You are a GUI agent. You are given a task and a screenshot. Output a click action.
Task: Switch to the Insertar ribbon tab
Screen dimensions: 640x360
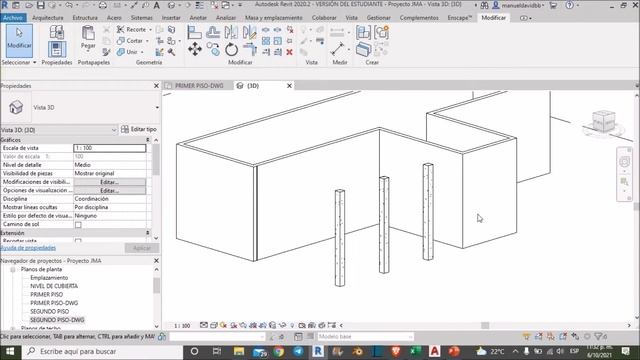point(171,18)
